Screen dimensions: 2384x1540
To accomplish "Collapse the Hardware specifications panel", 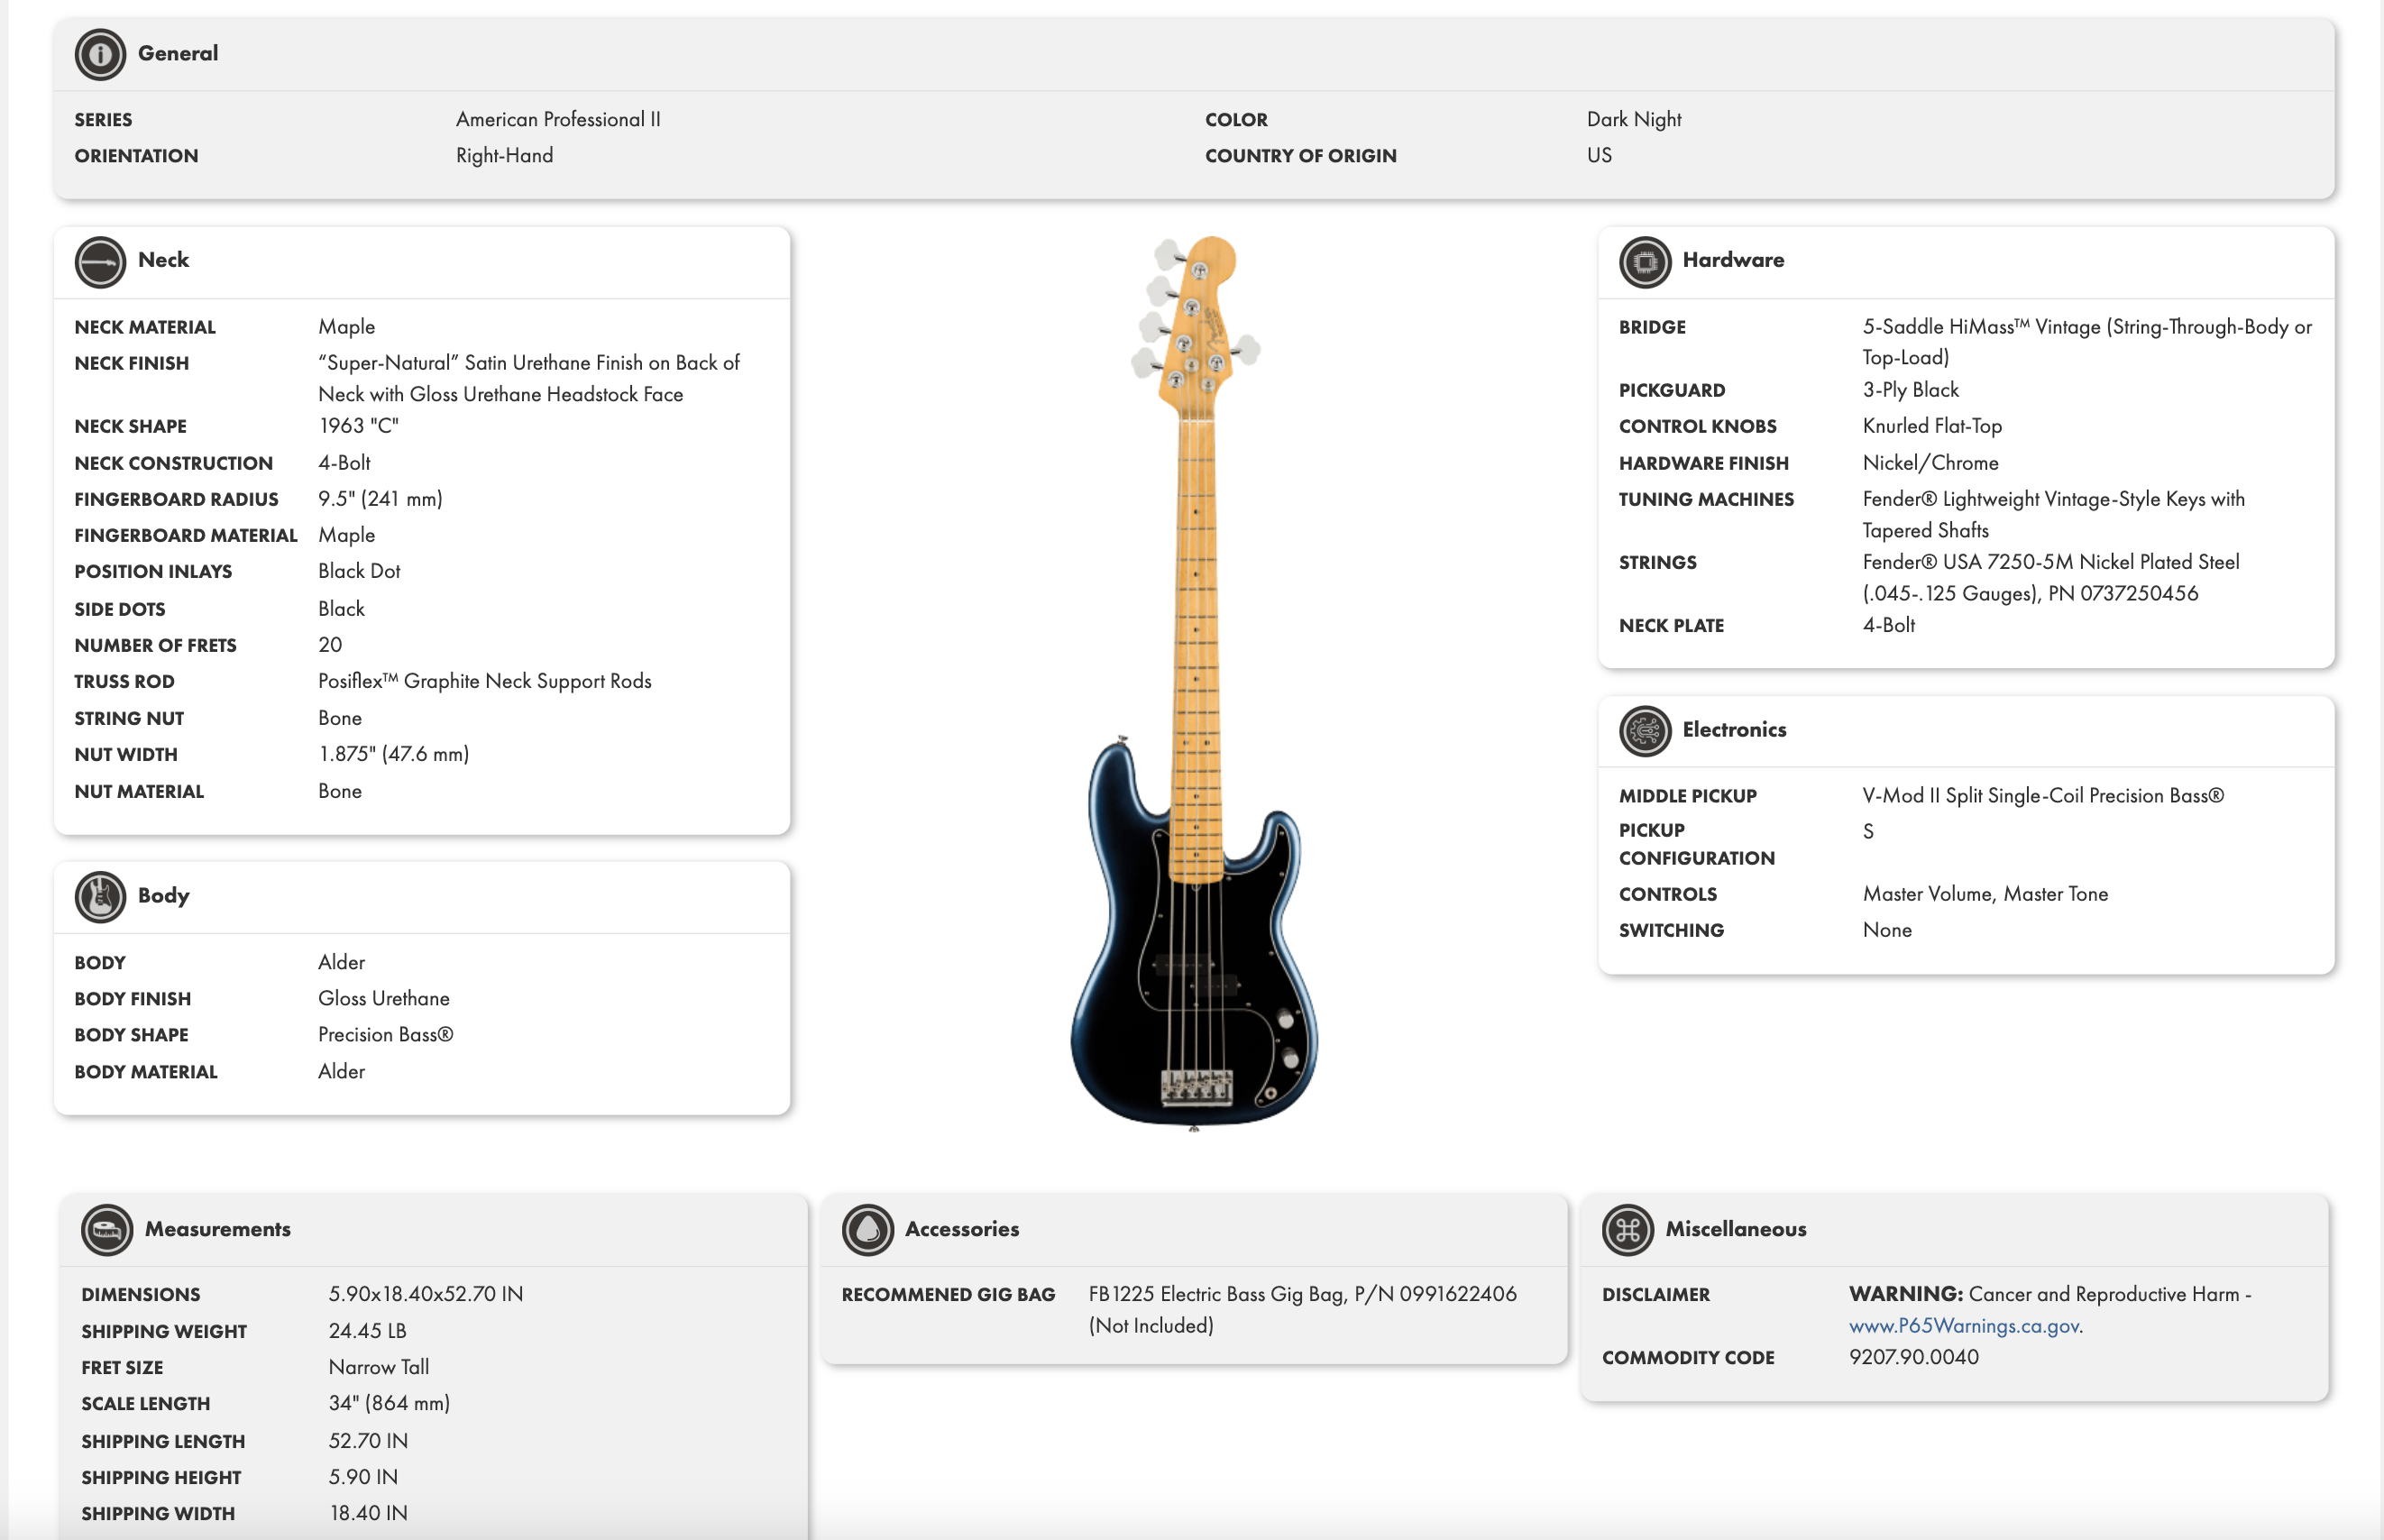I will (x=1733, y=260).
